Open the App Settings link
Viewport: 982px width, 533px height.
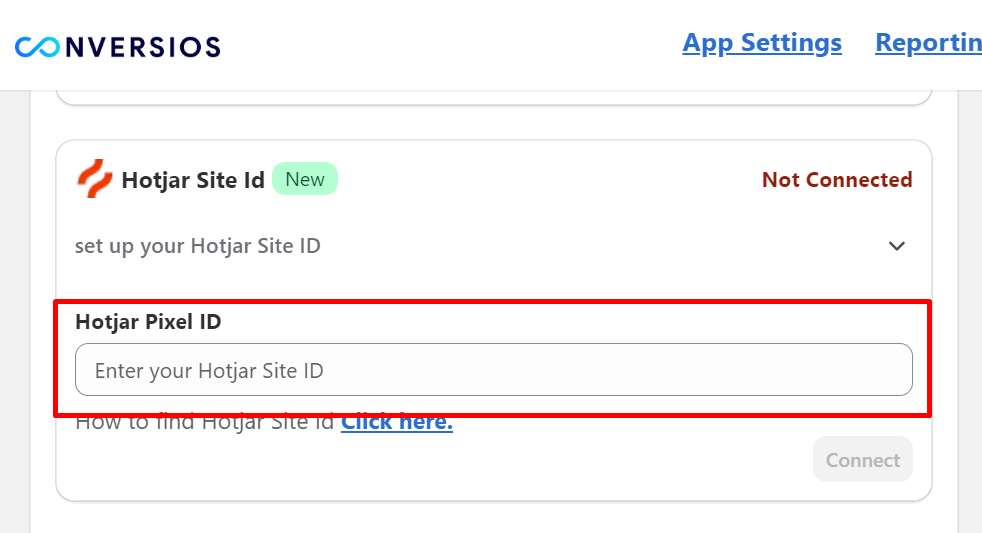(762, 43)
